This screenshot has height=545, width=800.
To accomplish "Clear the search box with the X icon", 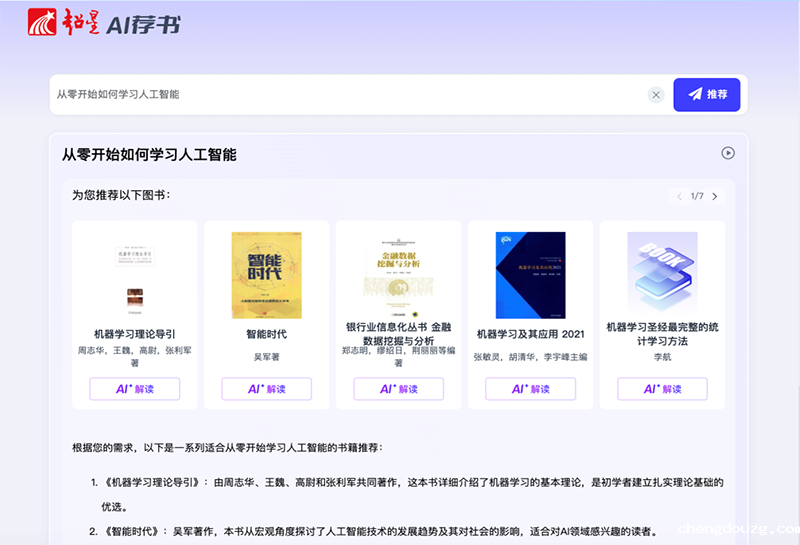I will [x=656, y=95].
